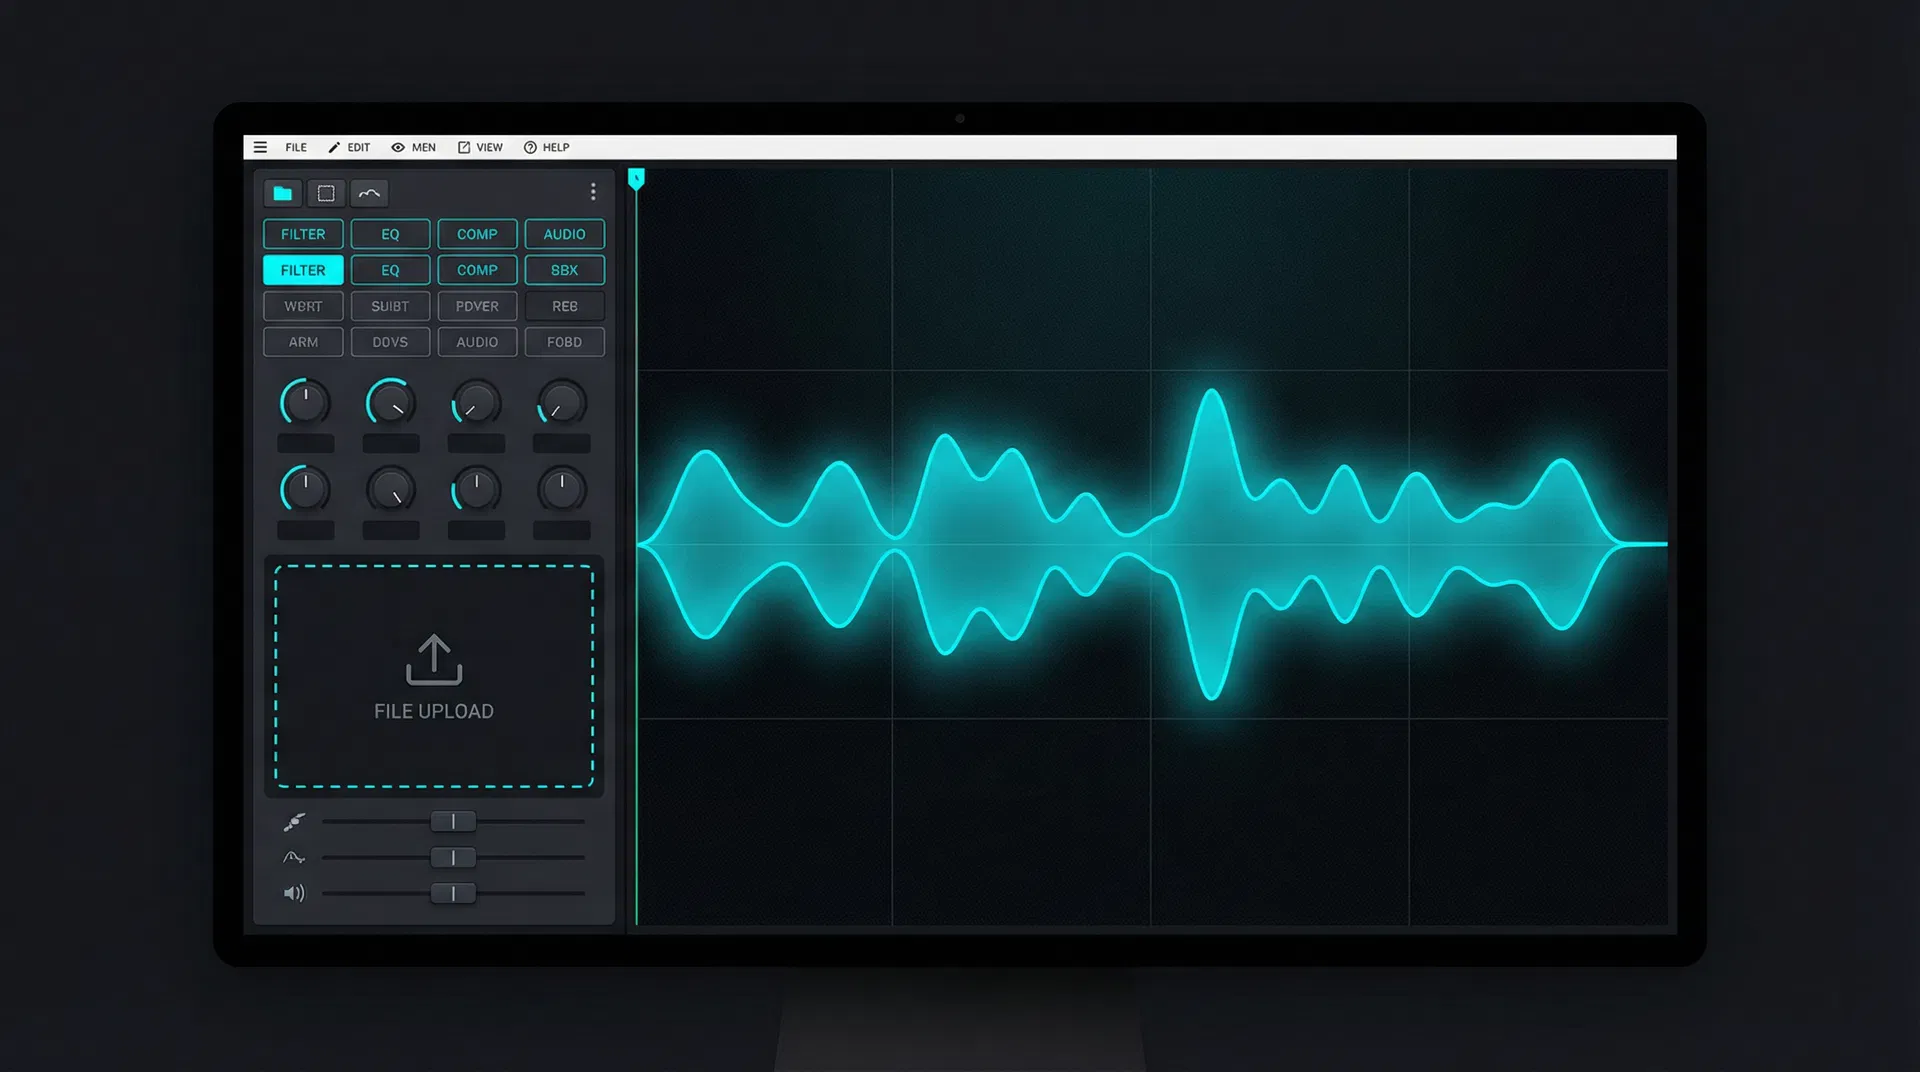
Task: Activate the COMP option in the top row
Action: point(477,234)
